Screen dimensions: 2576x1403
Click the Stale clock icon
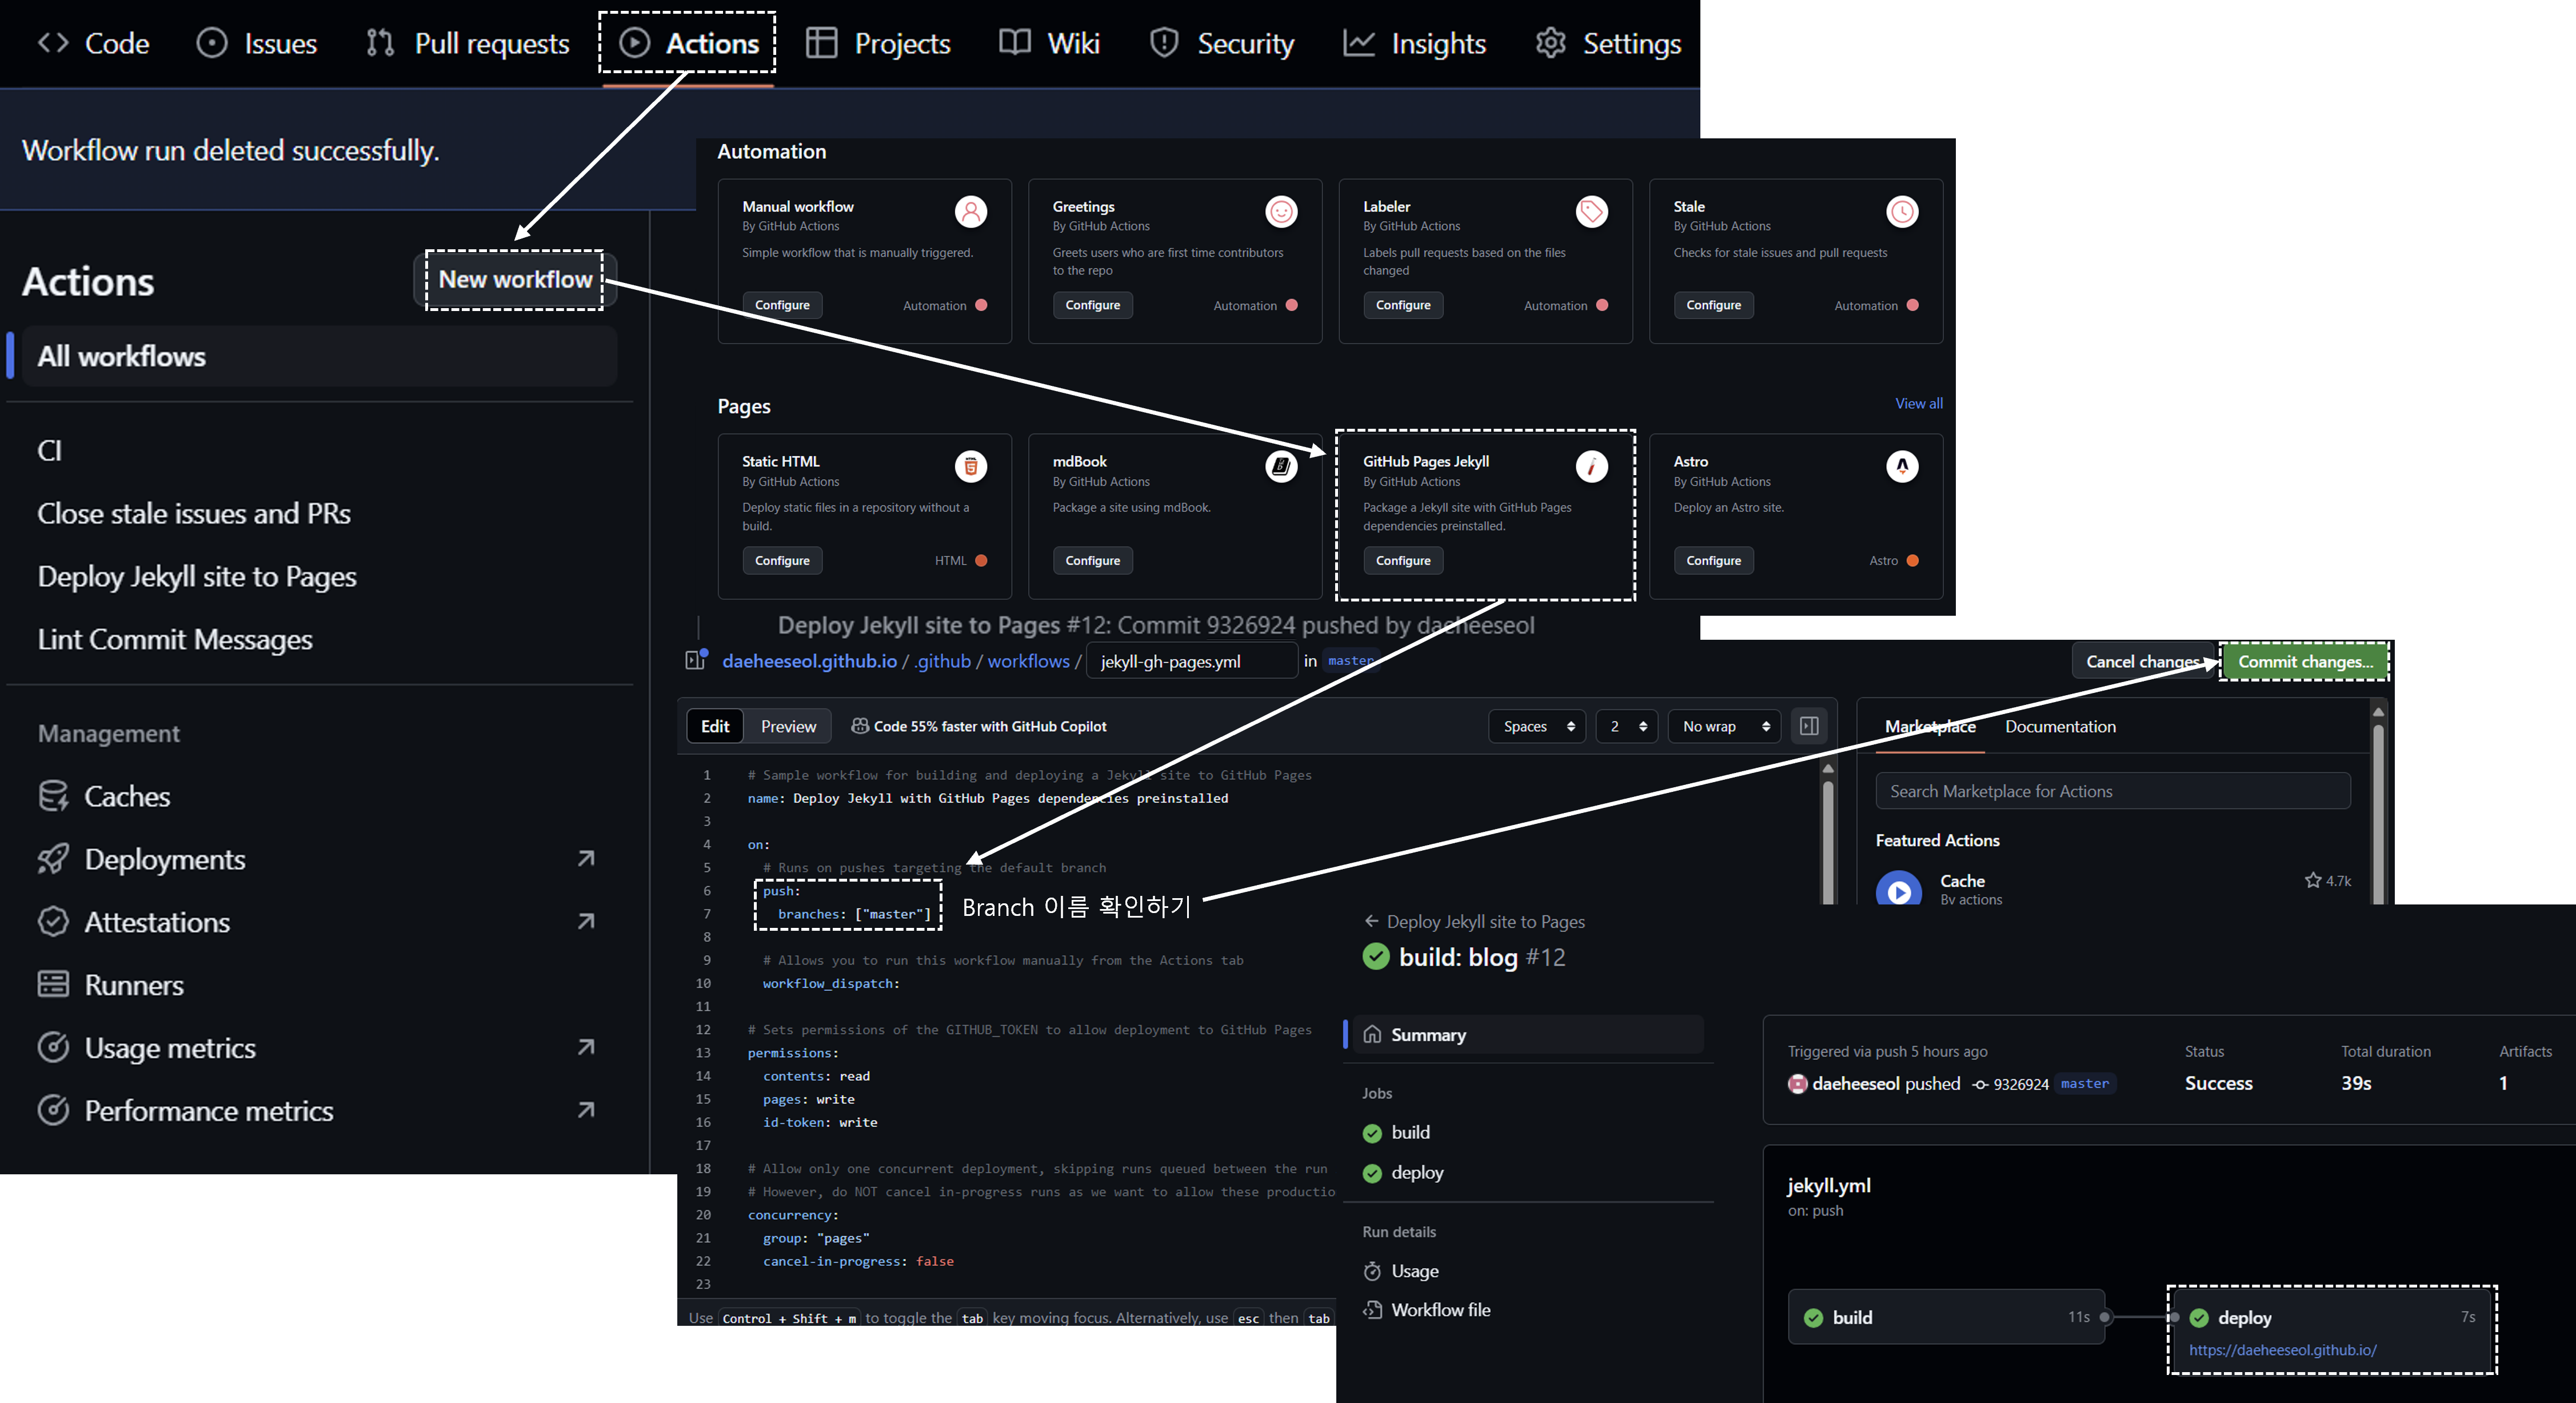click(x=1902, y=212)
